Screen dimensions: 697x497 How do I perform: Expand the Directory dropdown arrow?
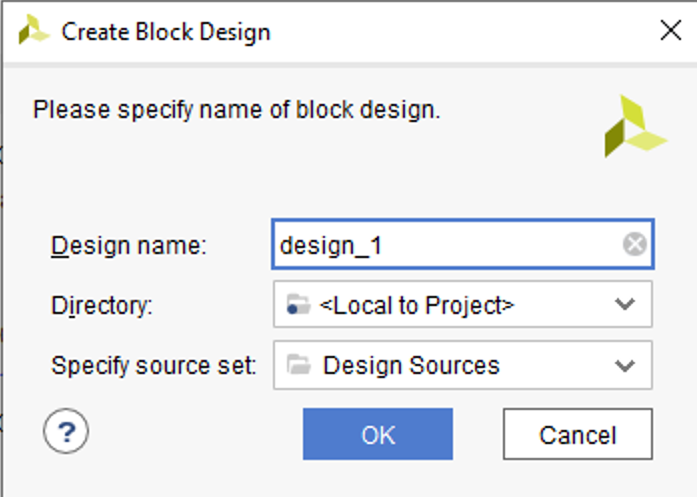pos(625,304)
